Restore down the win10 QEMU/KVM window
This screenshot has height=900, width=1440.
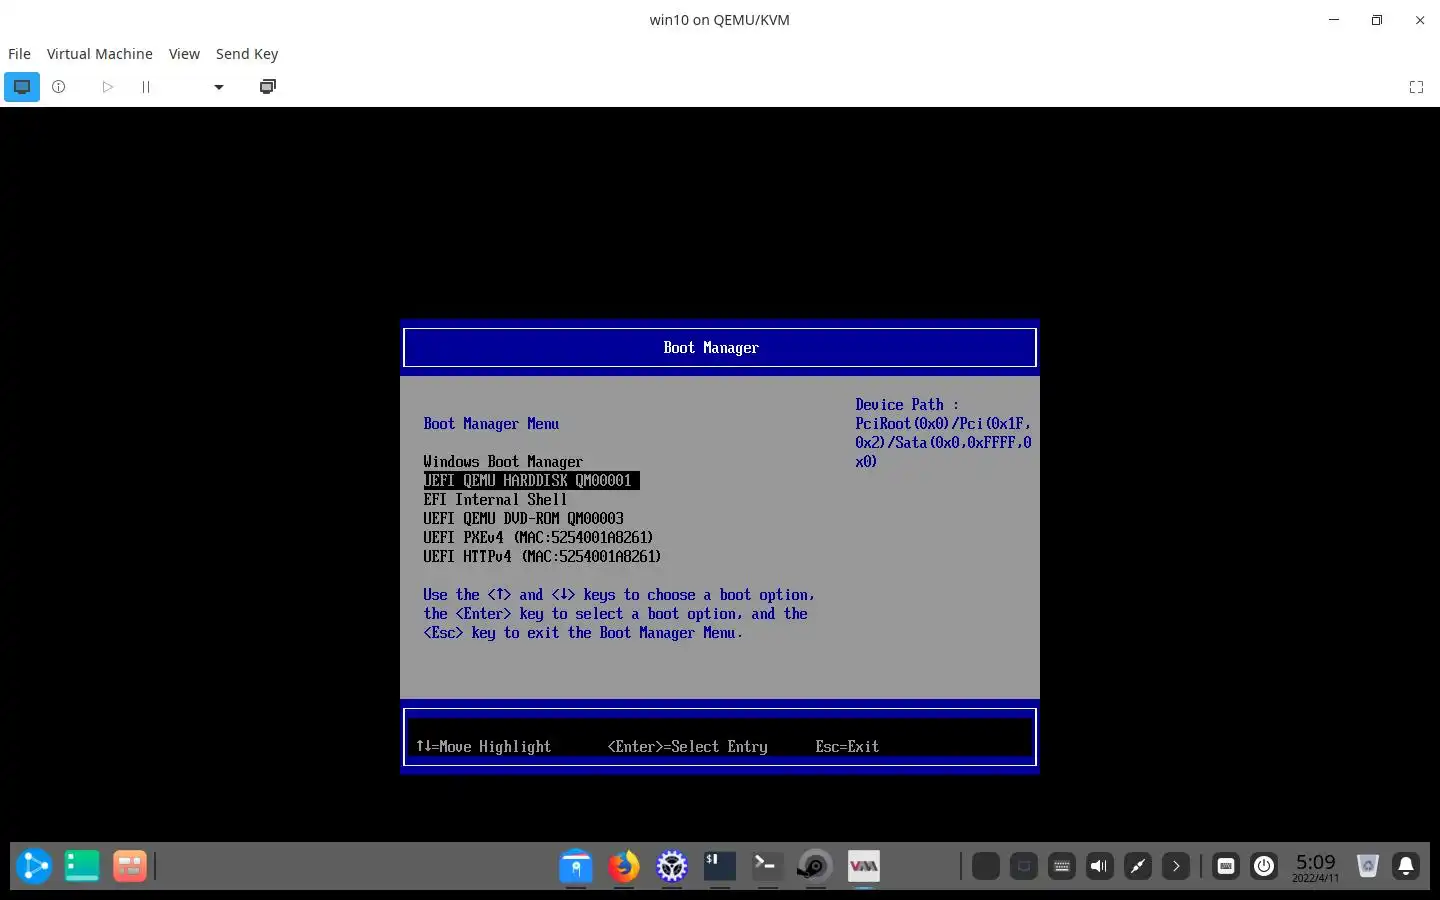[1377, 20]
